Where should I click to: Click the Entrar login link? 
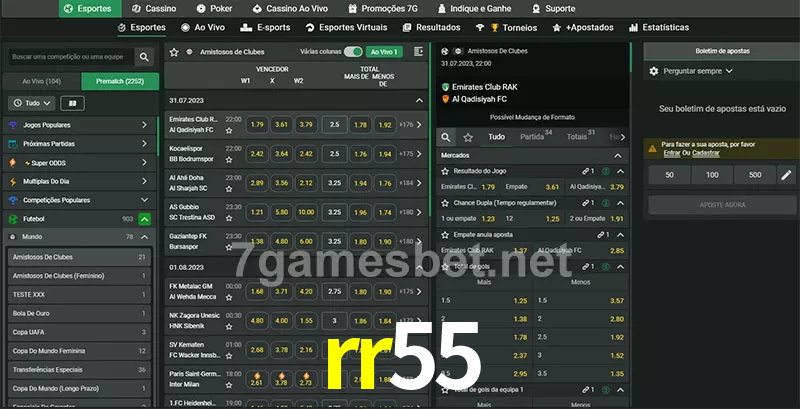[x=671, y=153]
